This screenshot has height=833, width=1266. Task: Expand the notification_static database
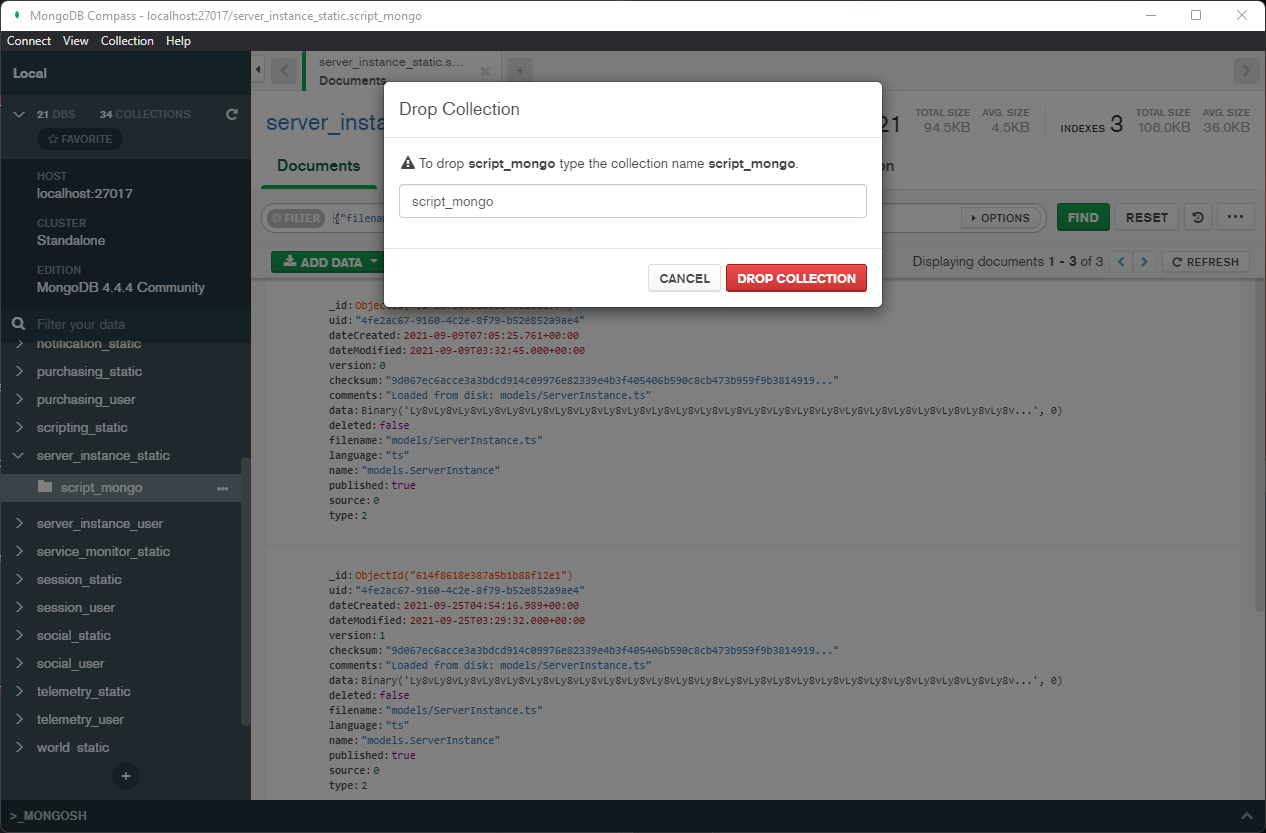[x=18, y=344]
